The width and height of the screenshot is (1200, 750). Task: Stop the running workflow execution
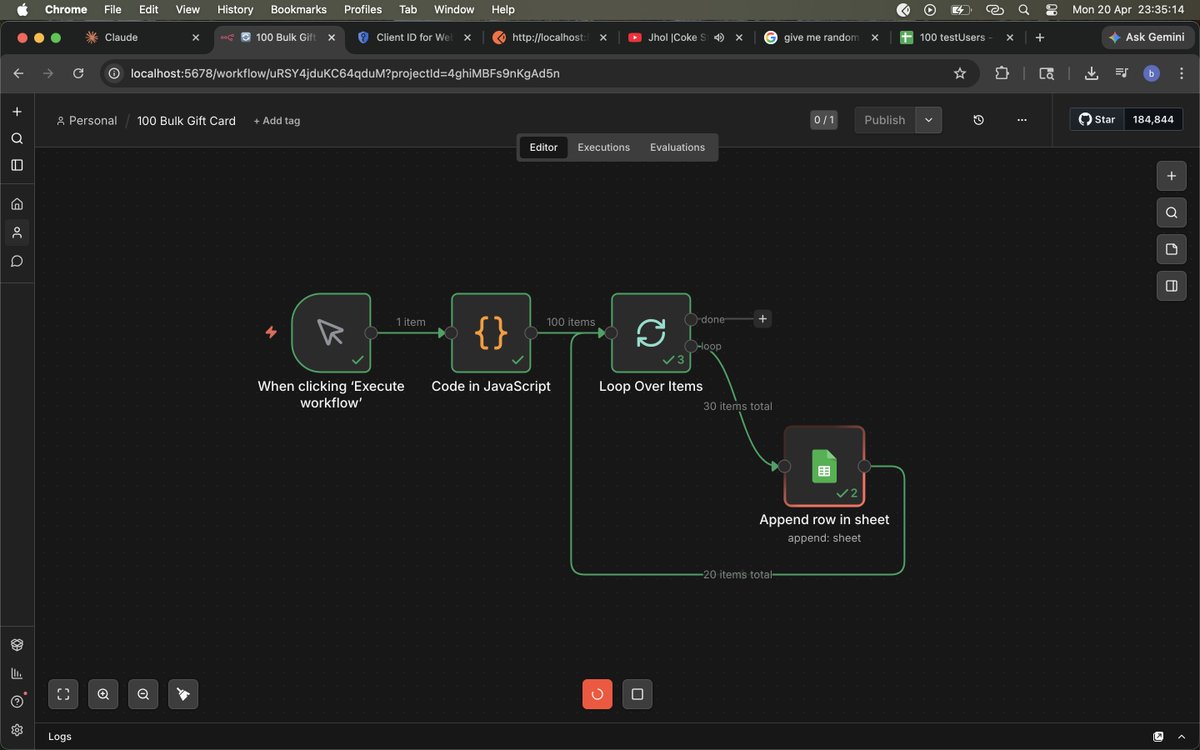[637, 693]
